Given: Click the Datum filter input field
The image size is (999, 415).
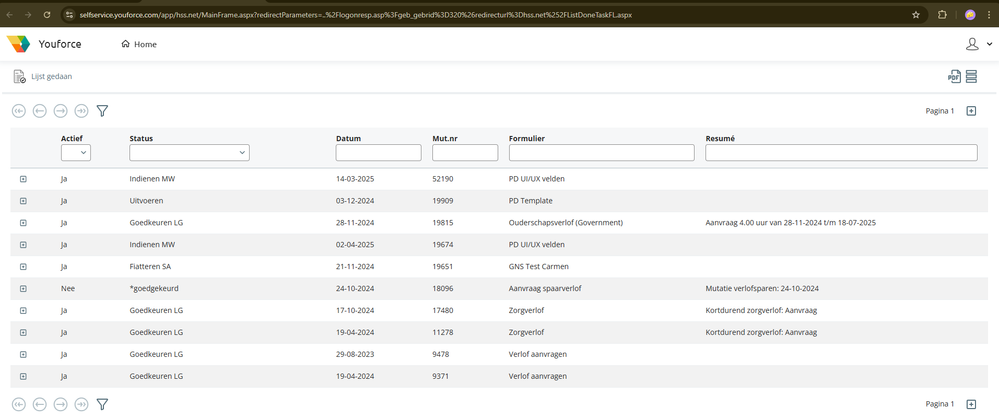Looking at the screenshot, I should tap(378, 153).
